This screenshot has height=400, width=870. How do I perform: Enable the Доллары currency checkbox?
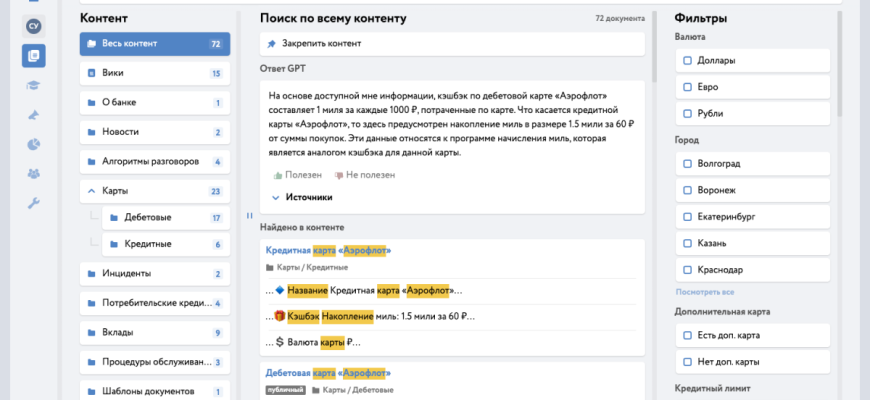(687, 61)
